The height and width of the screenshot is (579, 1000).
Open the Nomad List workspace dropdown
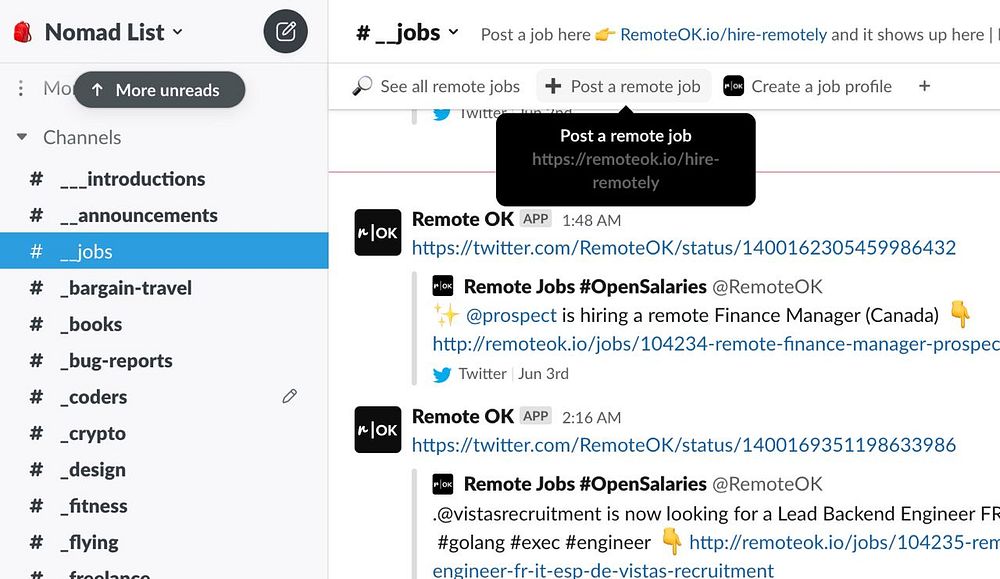pyautogui.click(x=113, y=32)
